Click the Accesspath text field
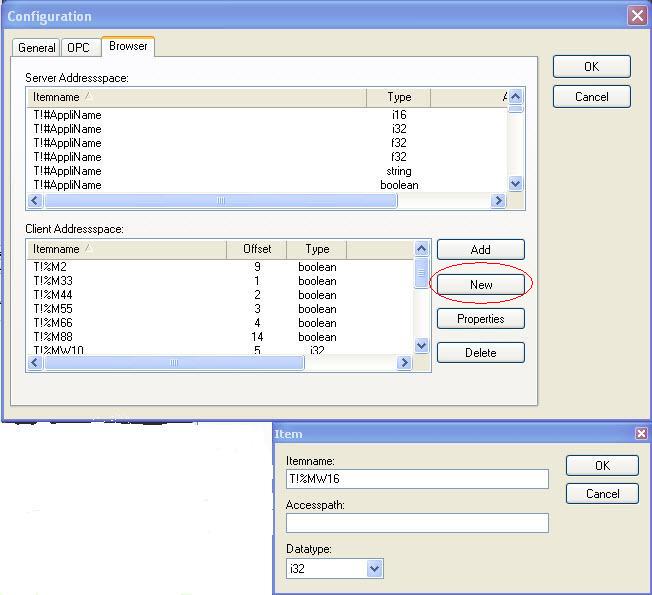The image size is (652, 595). 417,523
